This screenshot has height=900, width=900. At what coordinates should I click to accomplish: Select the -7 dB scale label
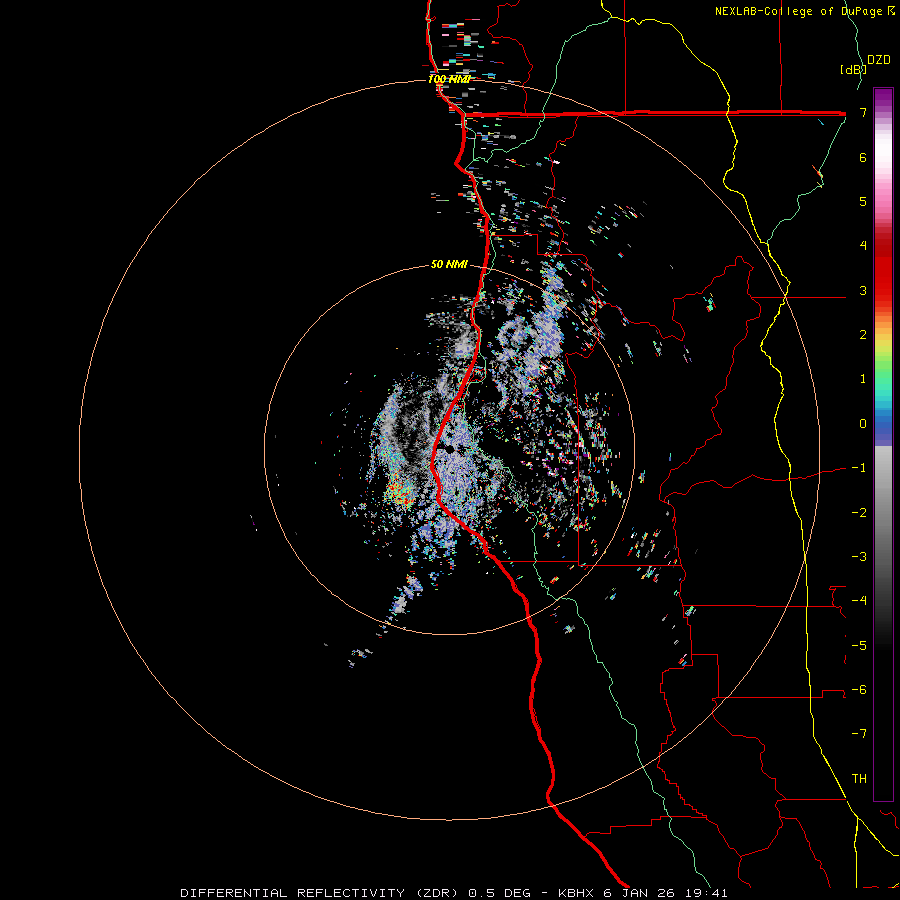point(859,734)
